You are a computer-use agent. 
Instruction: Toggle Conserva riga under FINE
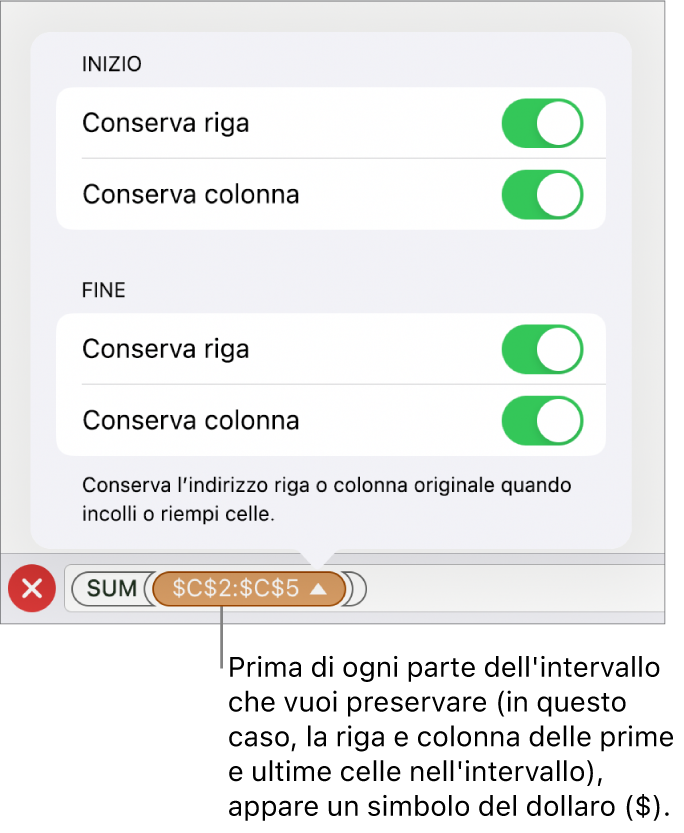tap(541, 349)
